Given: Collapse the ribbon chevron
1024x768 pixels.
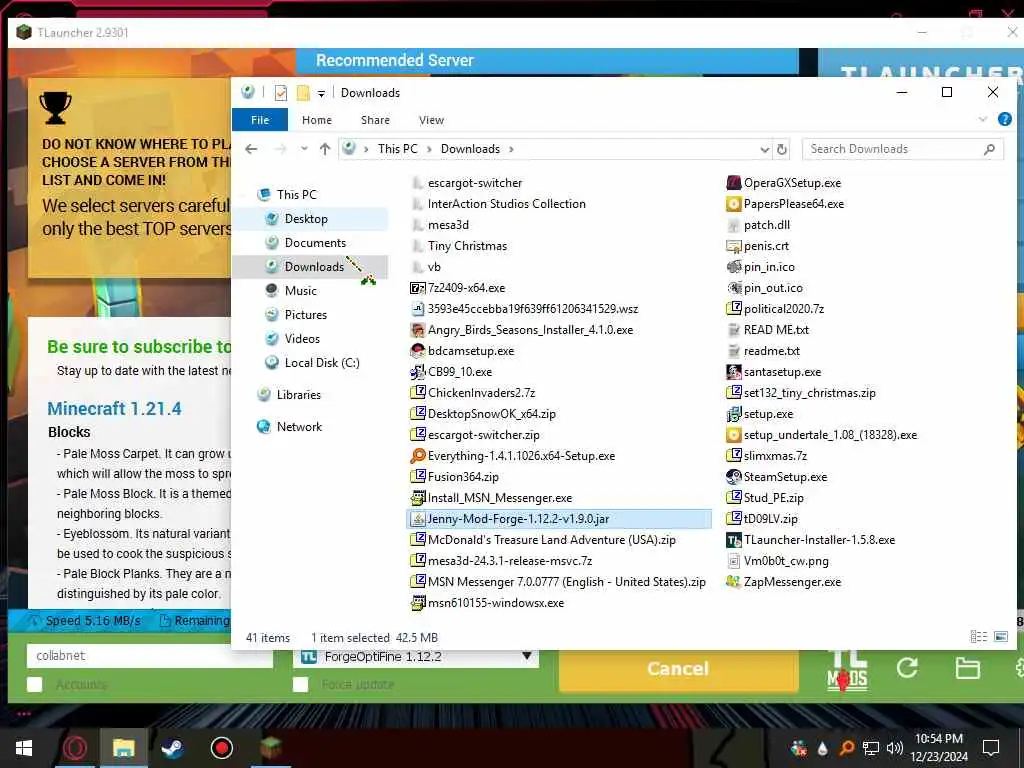Looking at the screenshot, I should 983,120.
